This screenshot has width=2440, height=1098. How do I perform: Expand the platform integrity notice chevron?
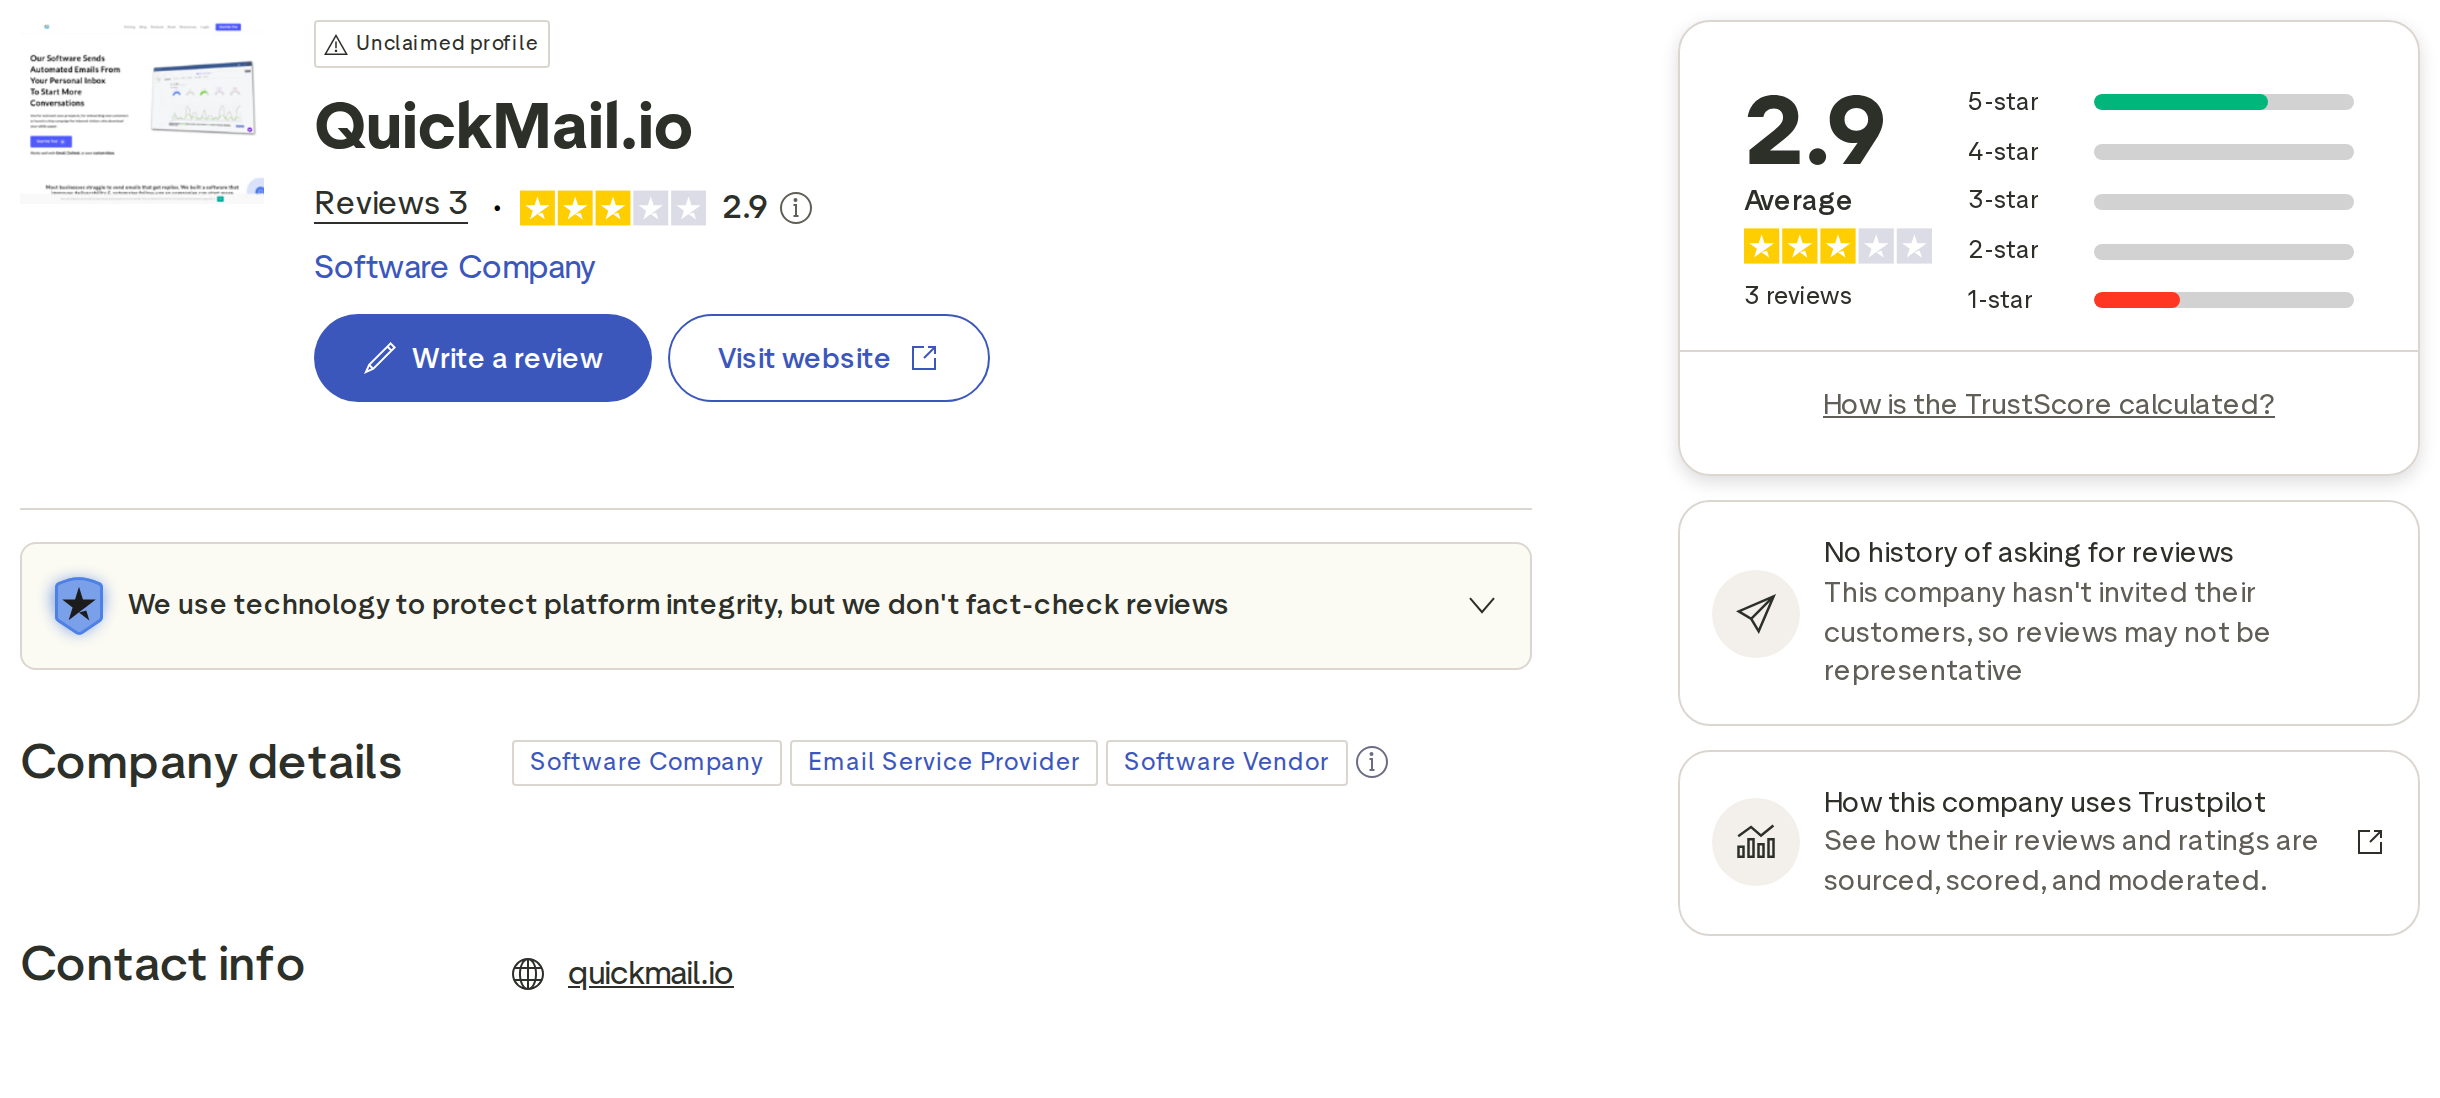(1482, 605)
